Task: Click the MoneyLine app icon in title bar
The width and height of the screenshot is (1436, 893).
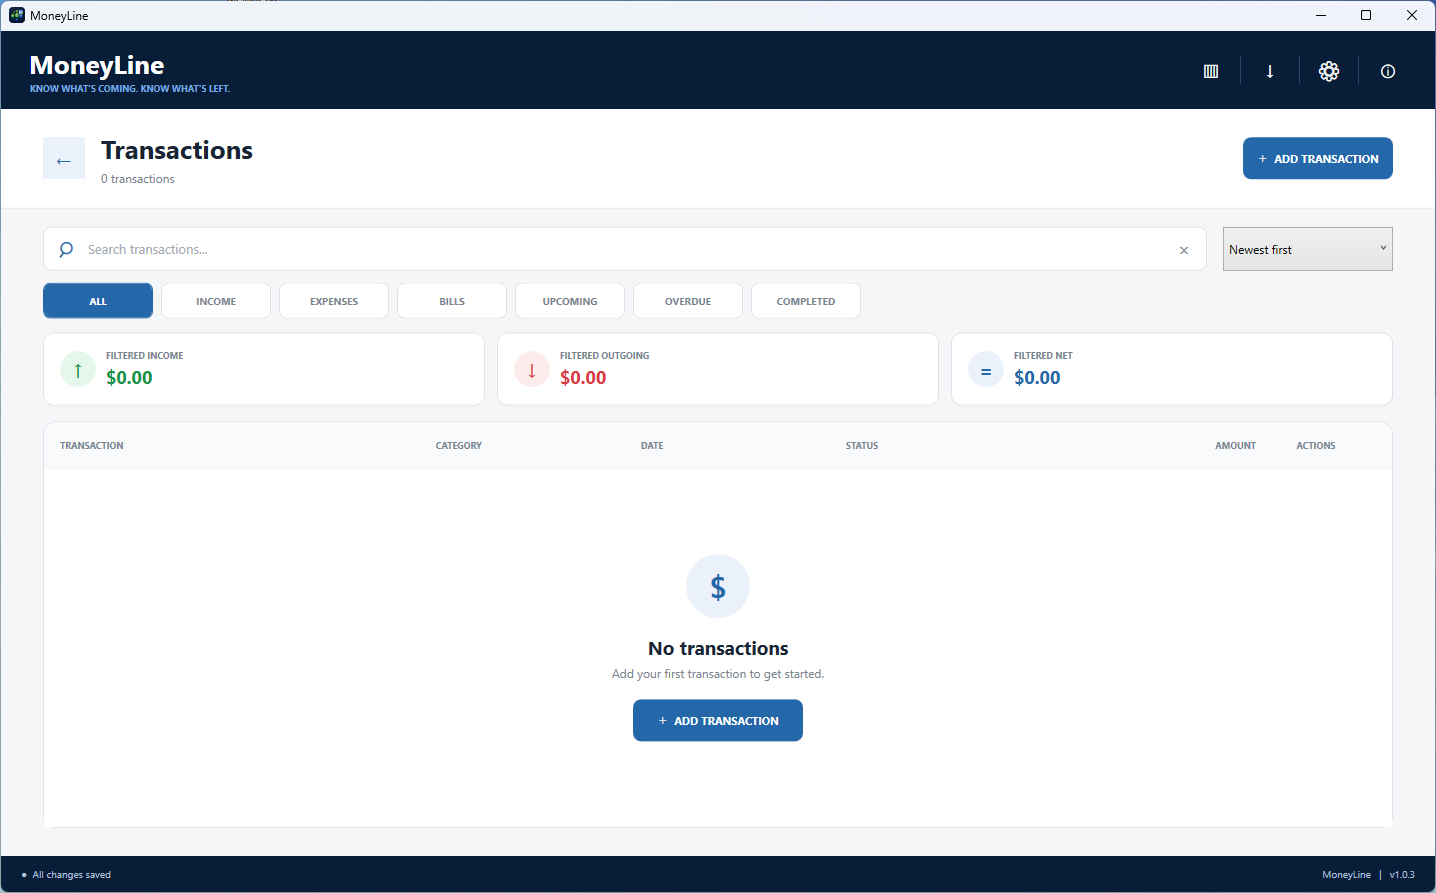Action: pos(16,15)
